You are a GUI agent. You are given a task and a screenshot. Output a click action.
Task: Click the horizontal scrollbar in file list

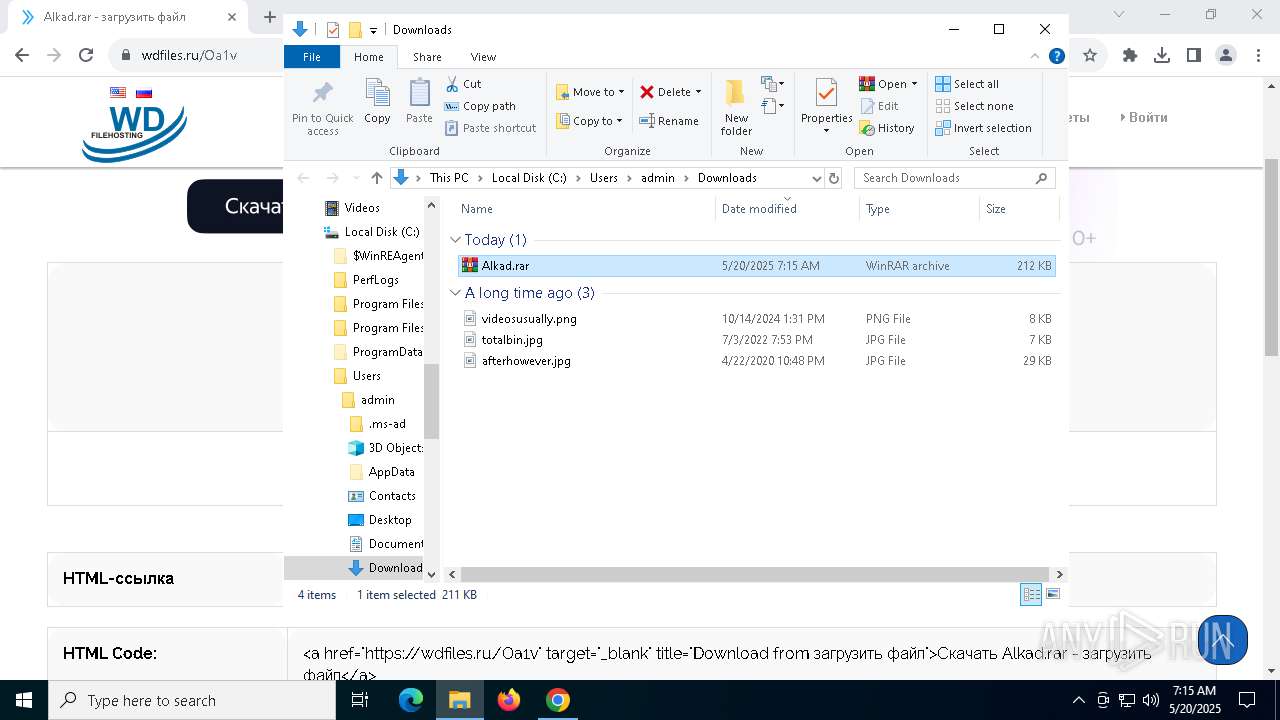(x=753, y=574)
